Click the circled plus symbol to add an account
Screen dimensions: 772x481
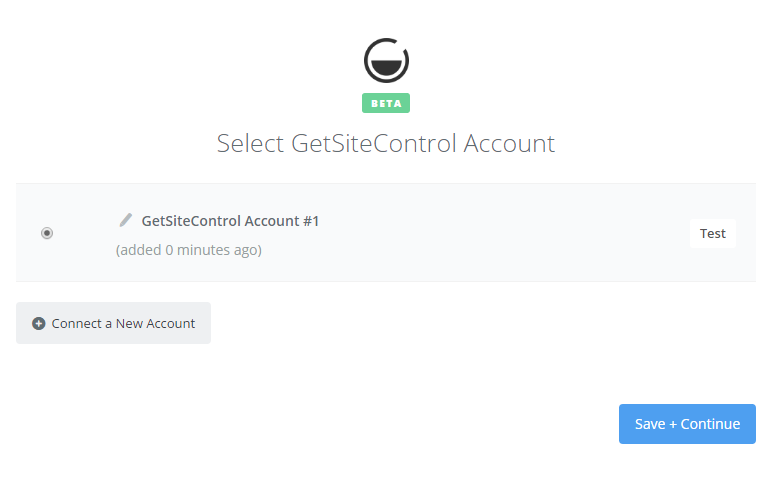pyautogui.click(x=38, y=323)
